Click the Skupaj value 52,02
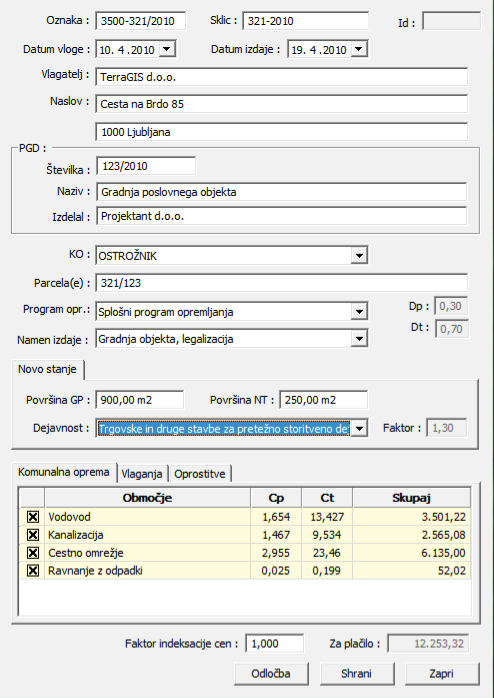The width and height of the screenshot is (494, 698). click(x=452, y=571)
